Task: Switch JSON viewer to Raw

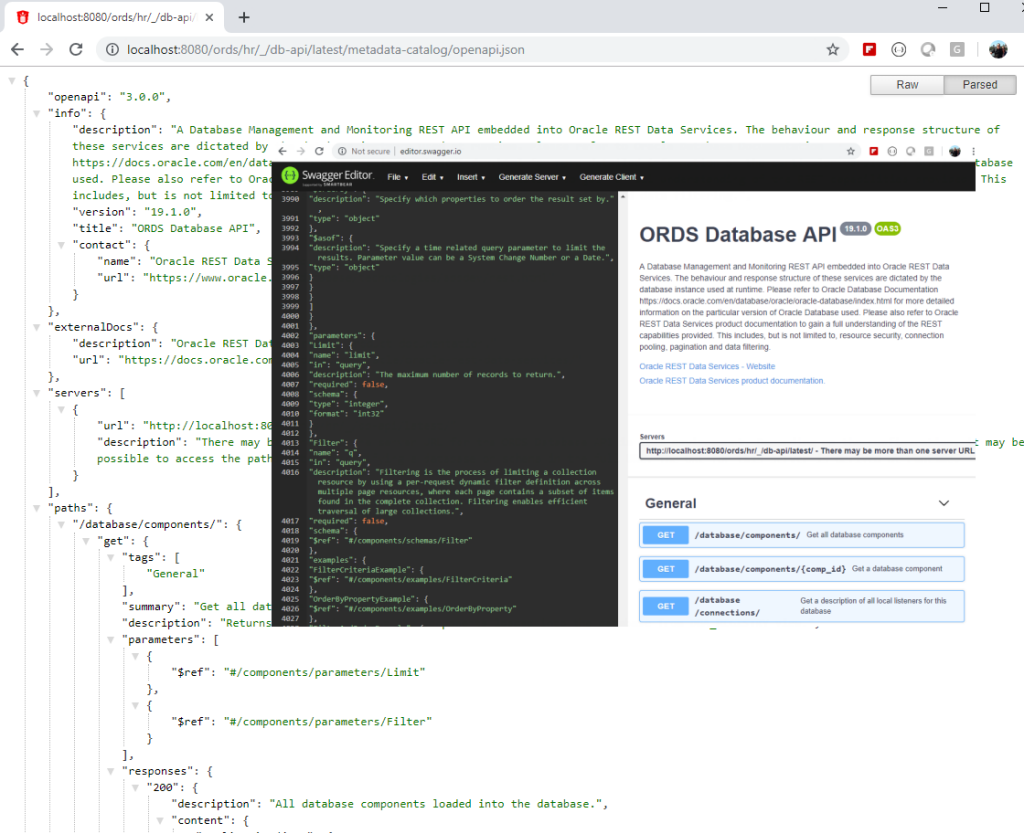Action: pos(906,85)
